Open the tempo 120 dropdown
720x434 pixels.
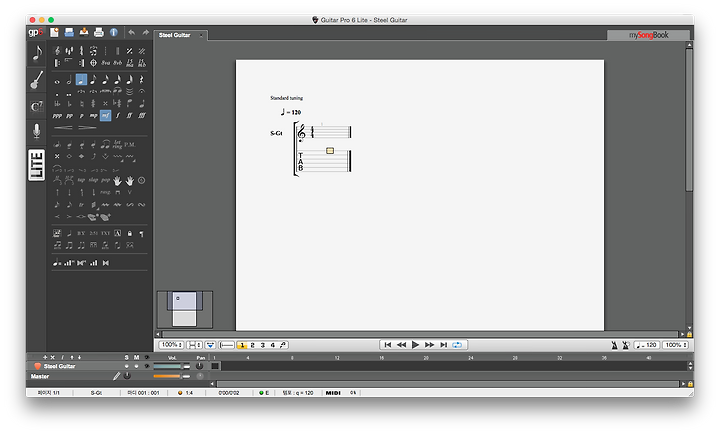point(647,345)
